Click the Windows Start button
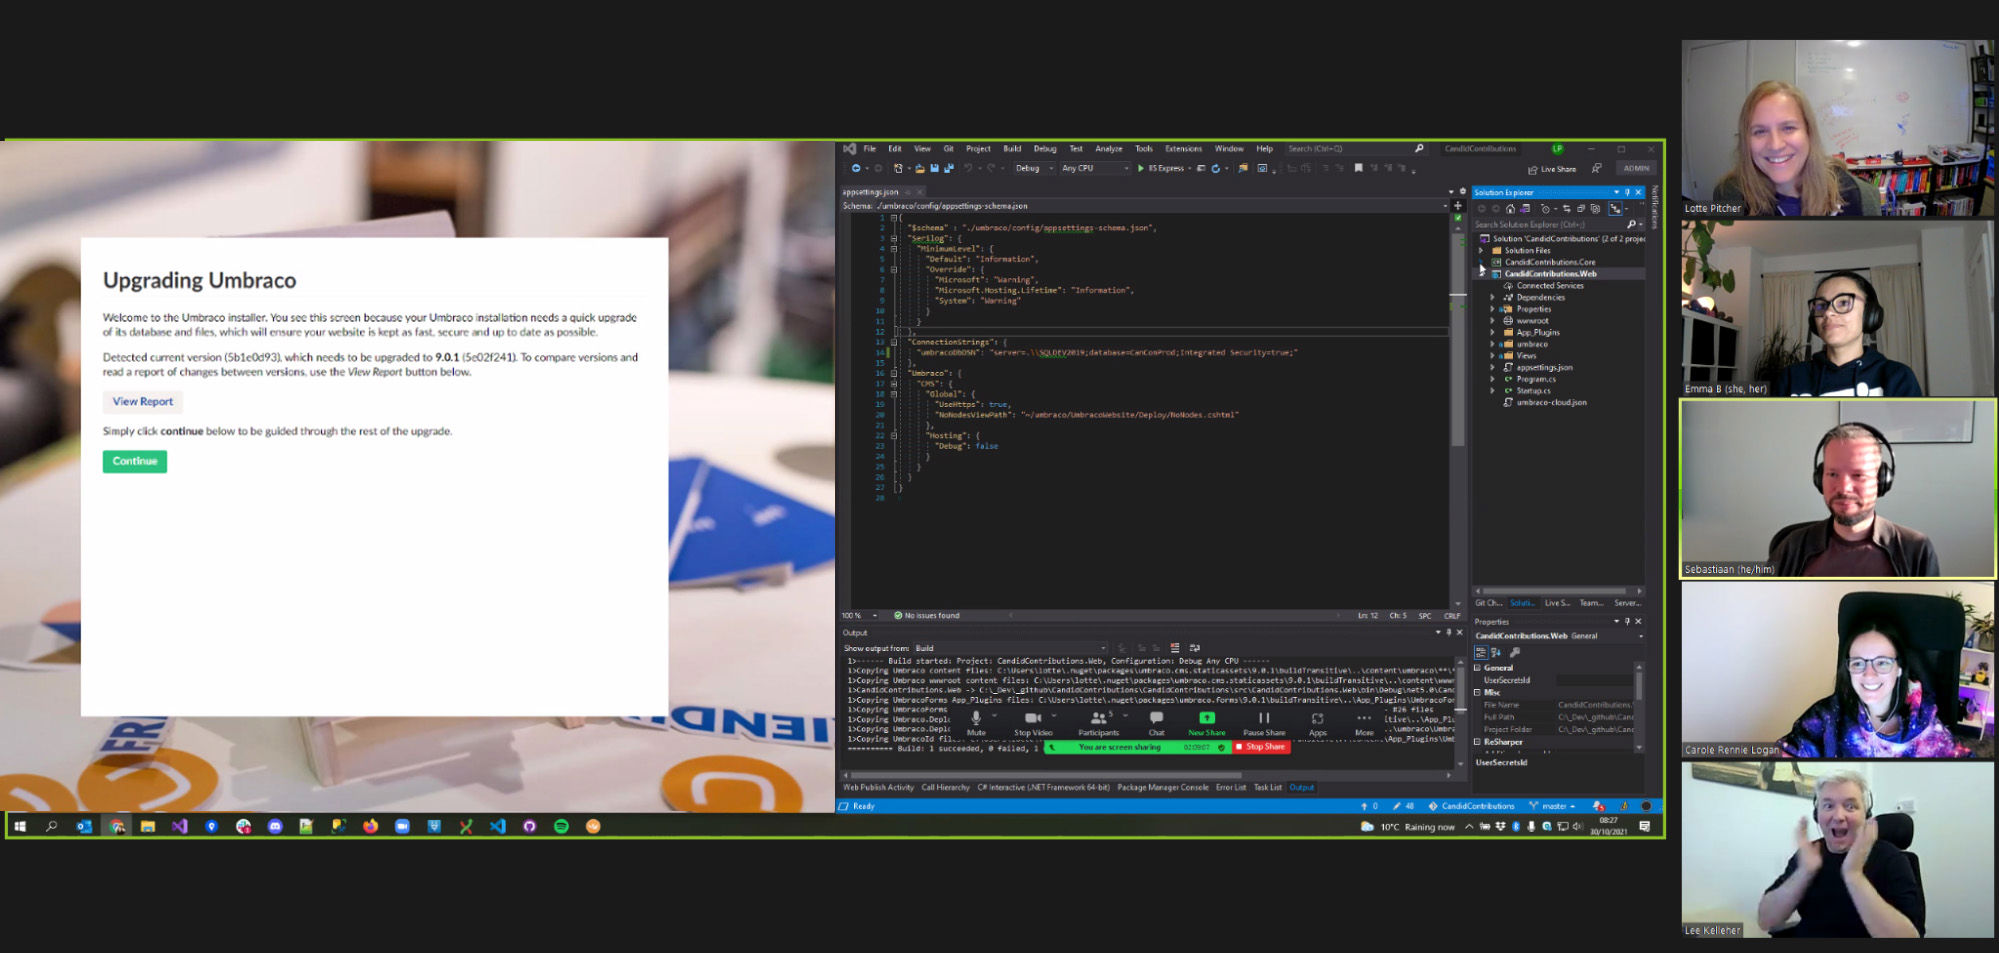The image size is (1999, 953). [20, 826]
